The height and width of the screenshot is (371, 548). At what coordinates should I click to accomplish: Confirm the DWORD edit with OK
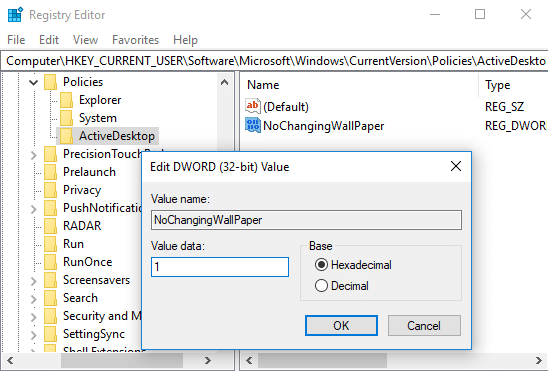(x=341, y=326)
